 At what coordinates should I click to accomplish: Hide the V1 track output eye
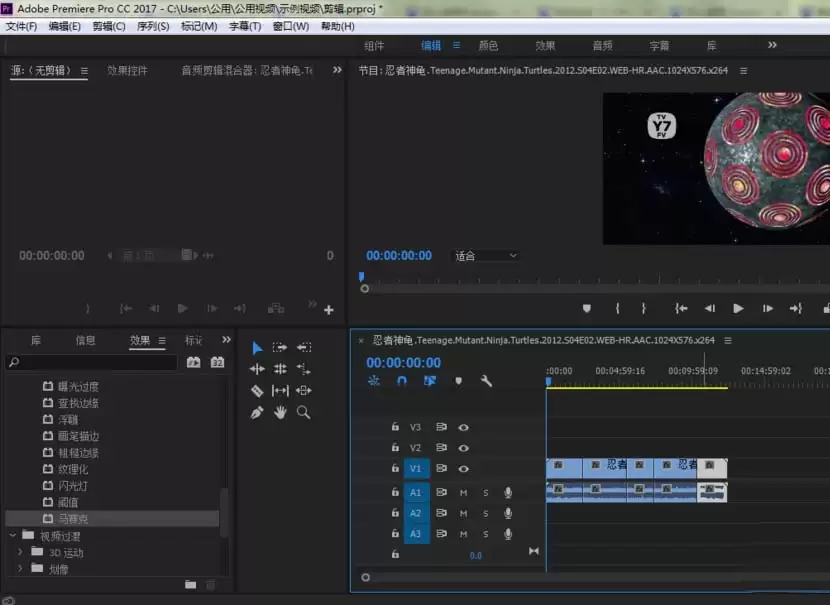[x=463, y=468]
